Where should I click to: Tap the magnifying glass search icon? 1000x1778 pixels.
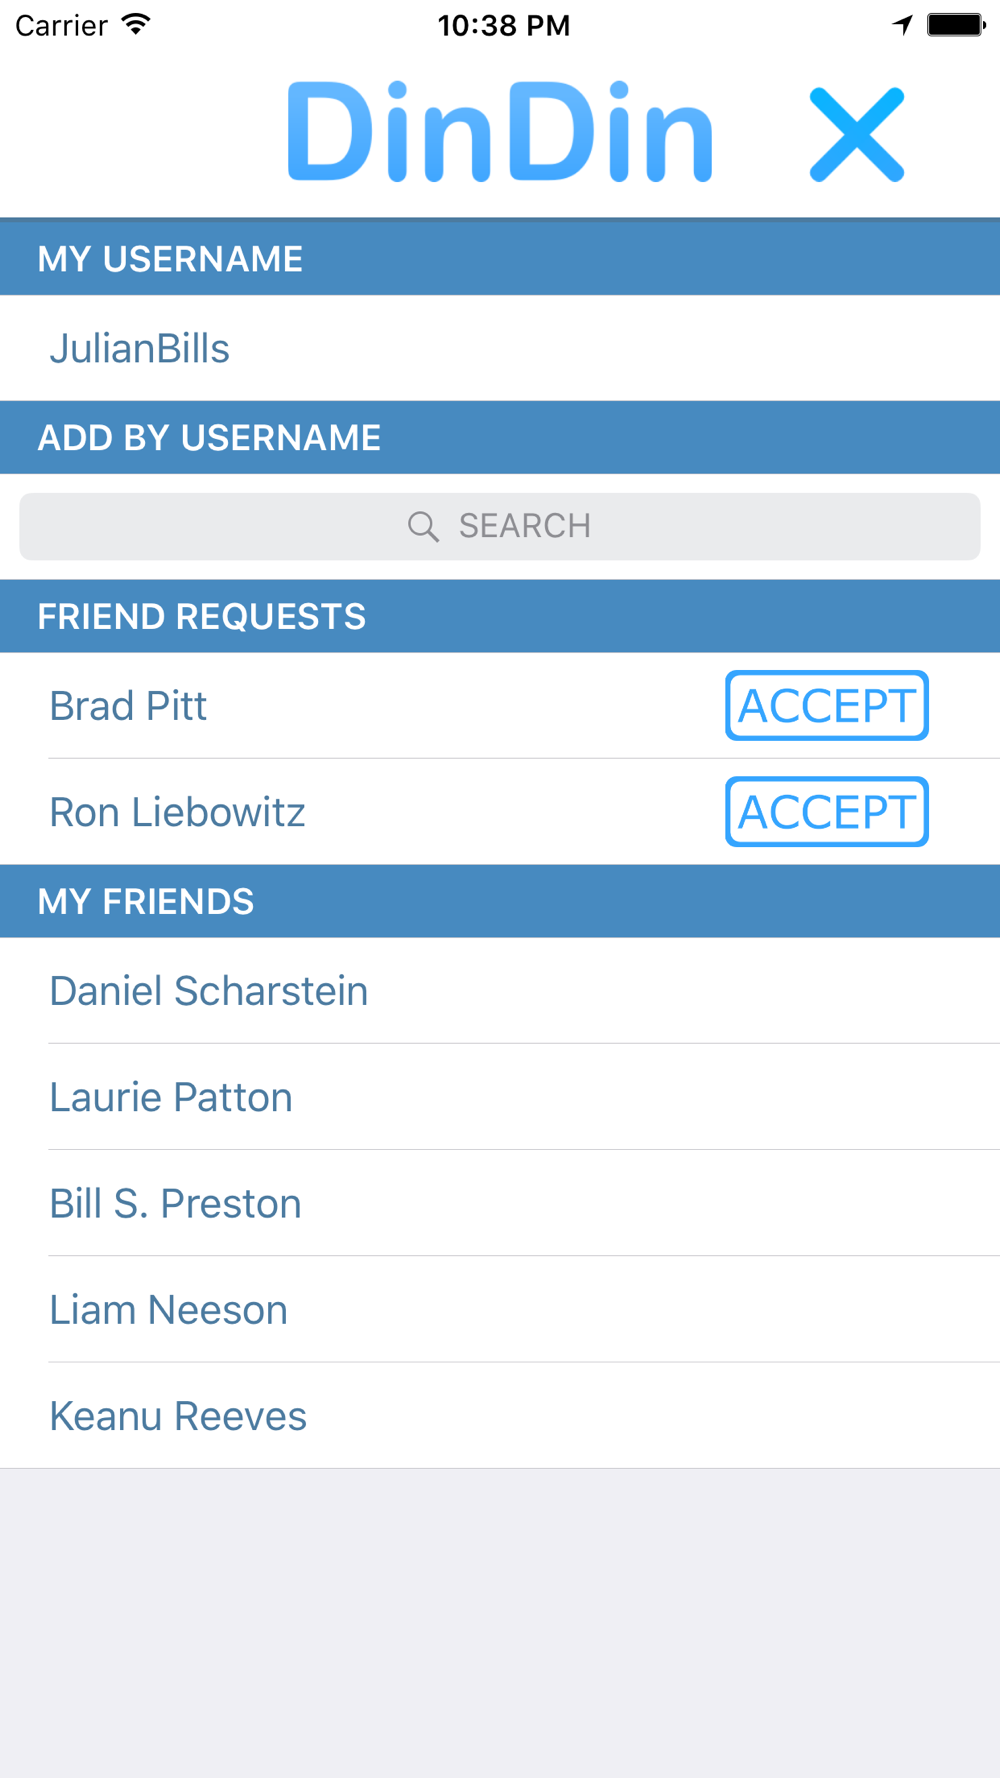pyautogui.click(x=423, y=527)
